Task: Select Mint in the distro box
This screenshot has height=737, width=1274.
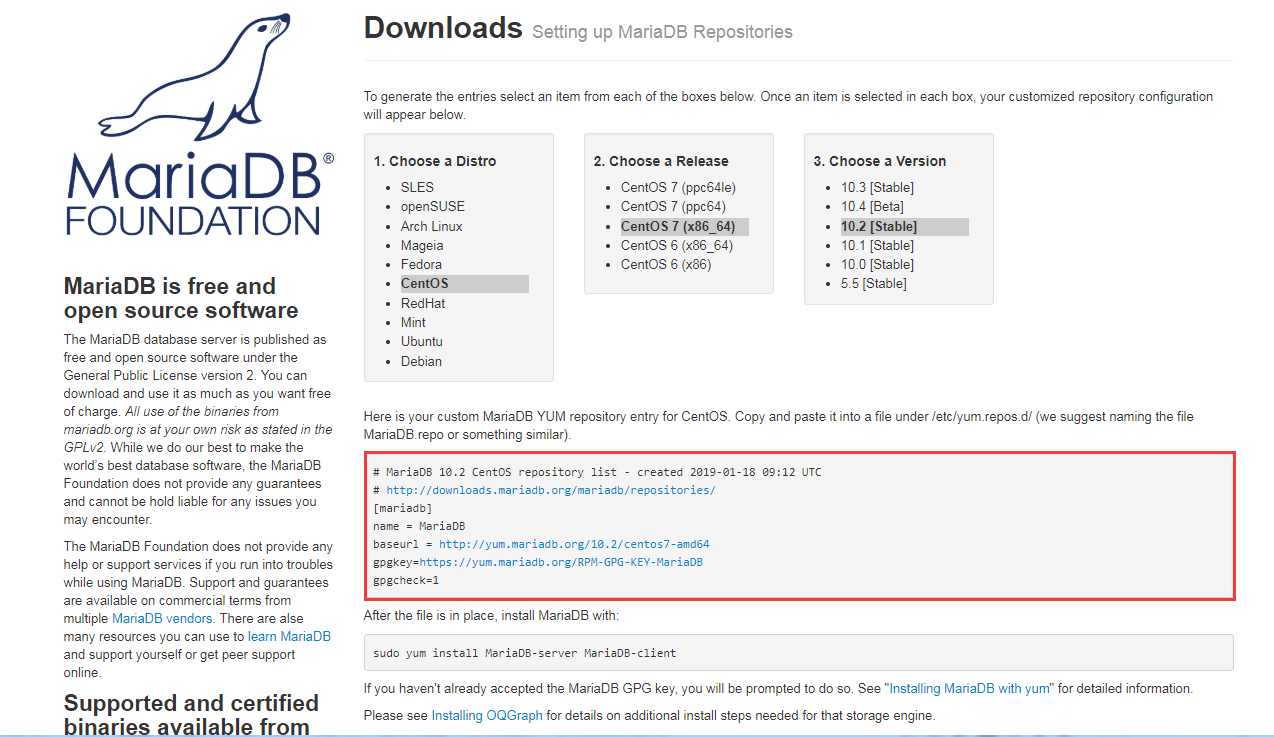Action: [x=413, y=322]
